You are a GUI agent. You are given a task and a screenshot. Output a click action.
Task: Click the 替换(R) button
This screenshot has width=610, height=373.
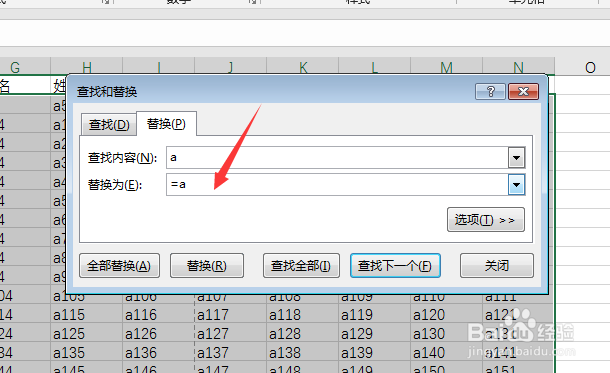click(207, 266)
